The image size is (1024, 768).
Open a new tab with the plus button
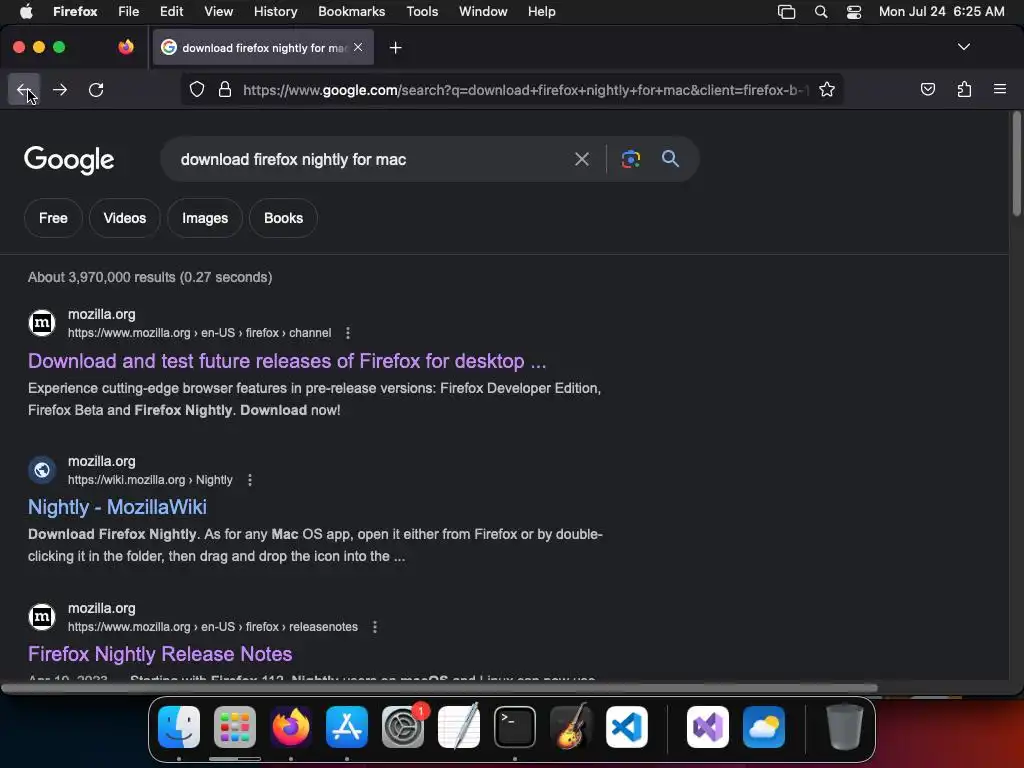tap(395, 48)
